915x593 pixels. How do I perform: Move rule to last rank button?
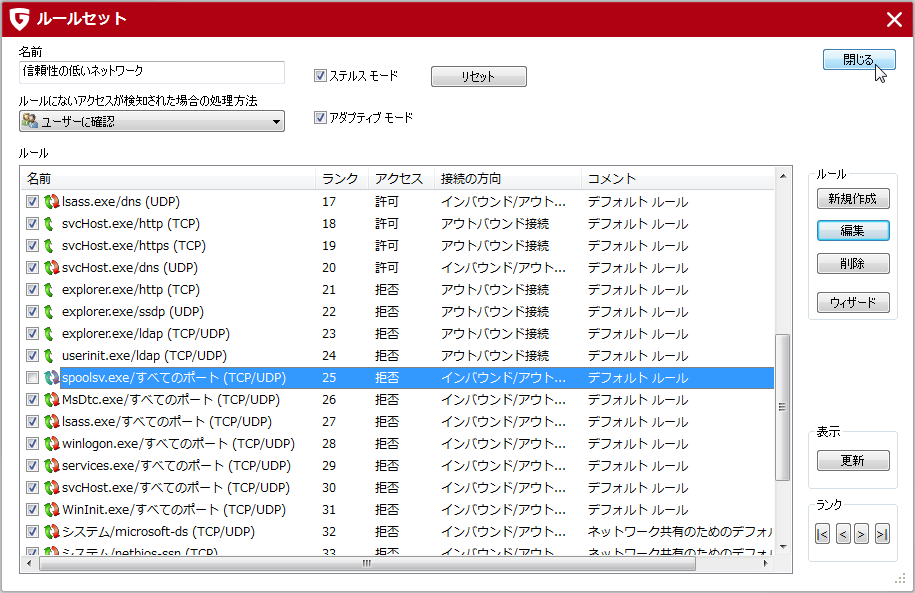[x=881, y=534]
